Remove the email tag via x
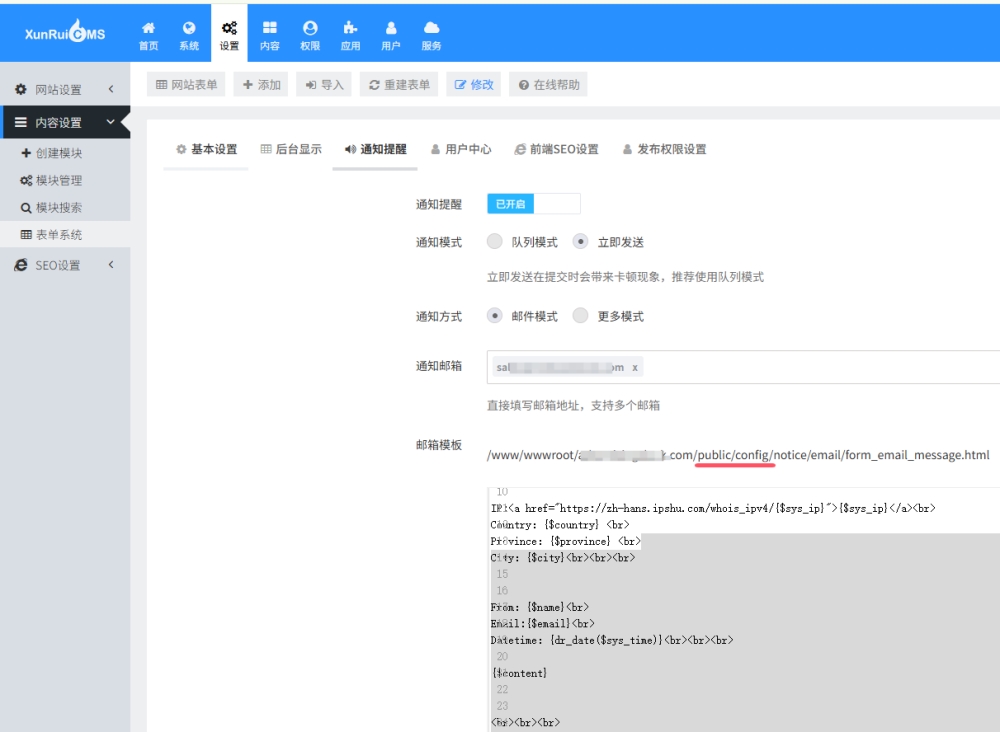The width and height of the screenshot is (1000, 732). 635,367
